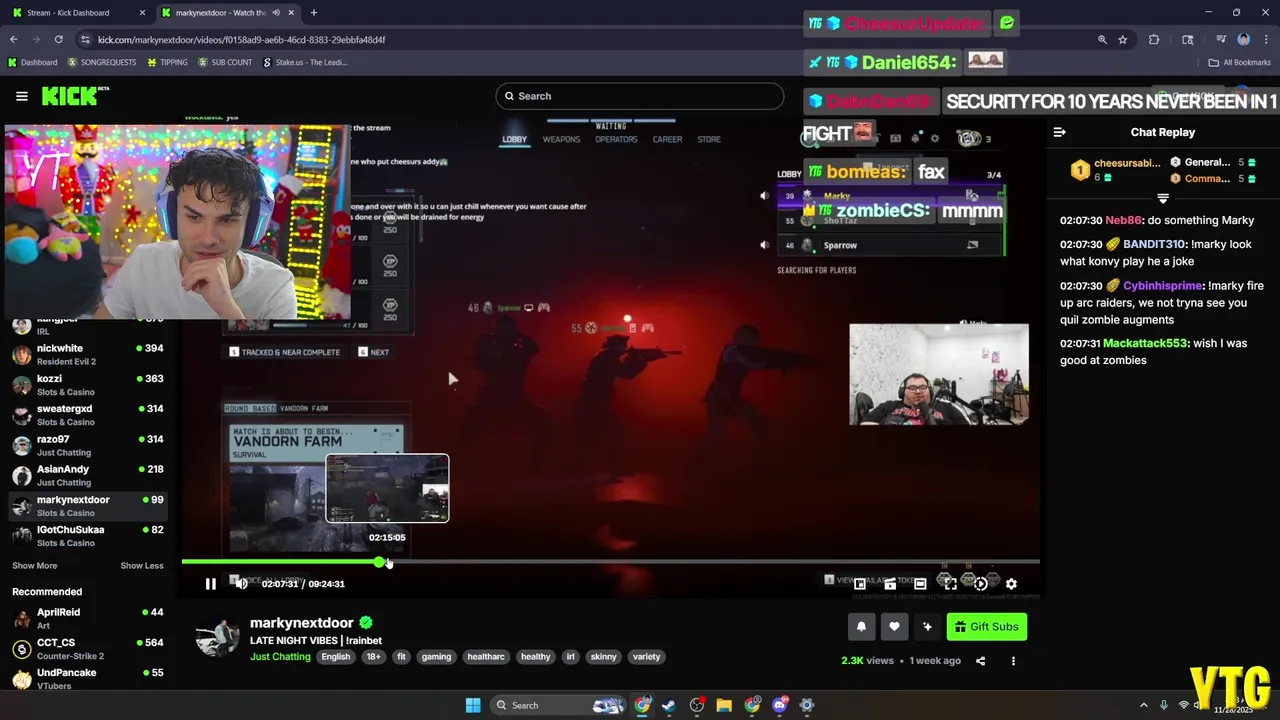Viewport: 1280px width, 720px height.
Task: Open IGotChuSukaa channel in sidebar
Action: (87, 536)
